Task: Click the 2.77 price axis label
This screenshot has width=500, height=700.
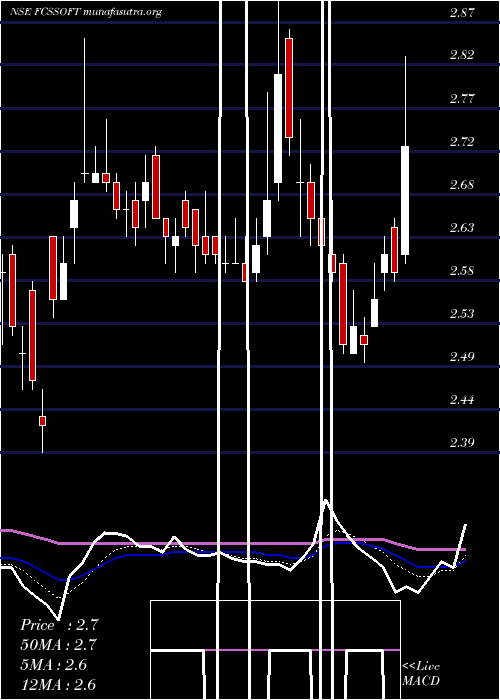Action: [x=462, y=98]
